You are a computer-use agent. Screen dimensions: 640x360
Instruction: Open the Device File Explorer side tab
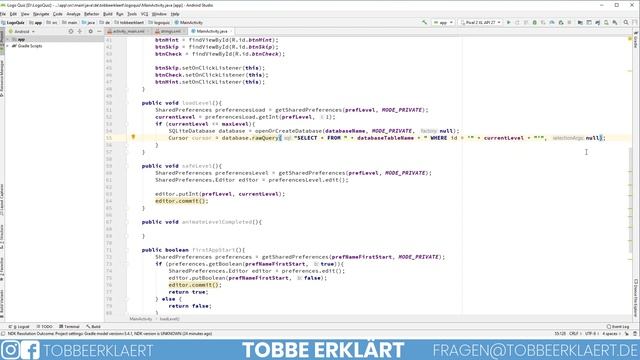pos(636,298)
